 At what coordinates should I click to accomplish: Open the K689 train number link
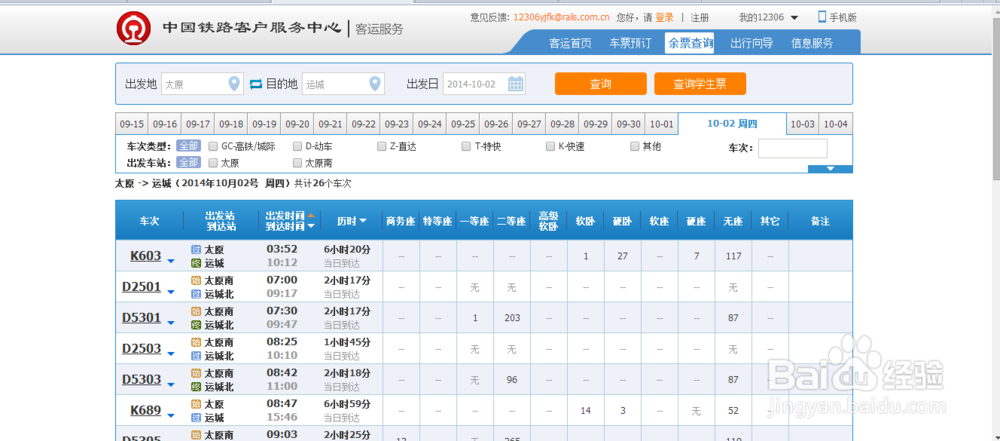[145, 410]
